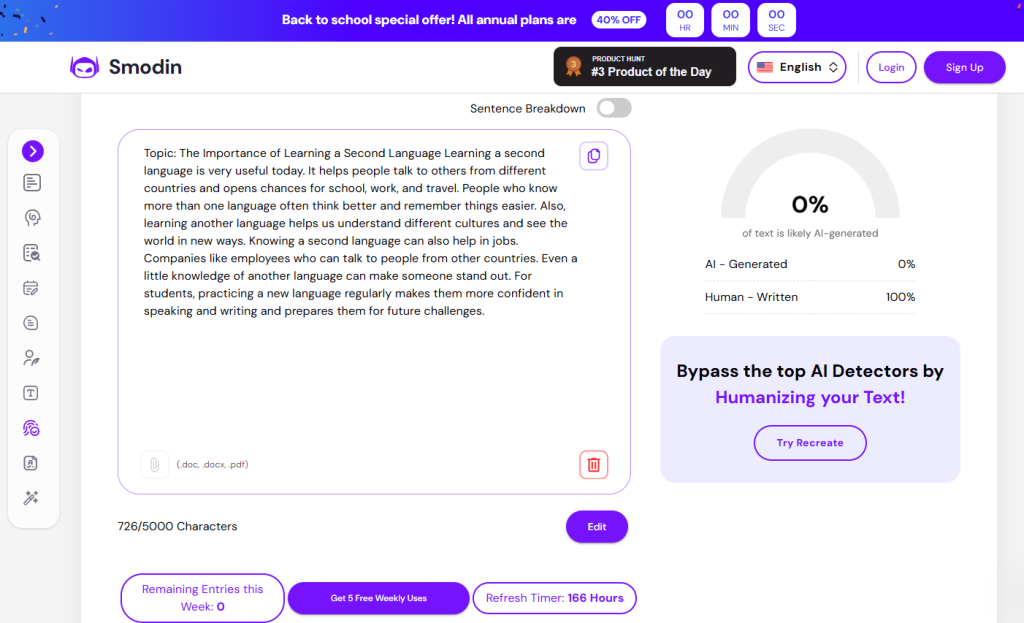Click the Login button
This screenshot has width=1024, height=623.
pos(890,67)
